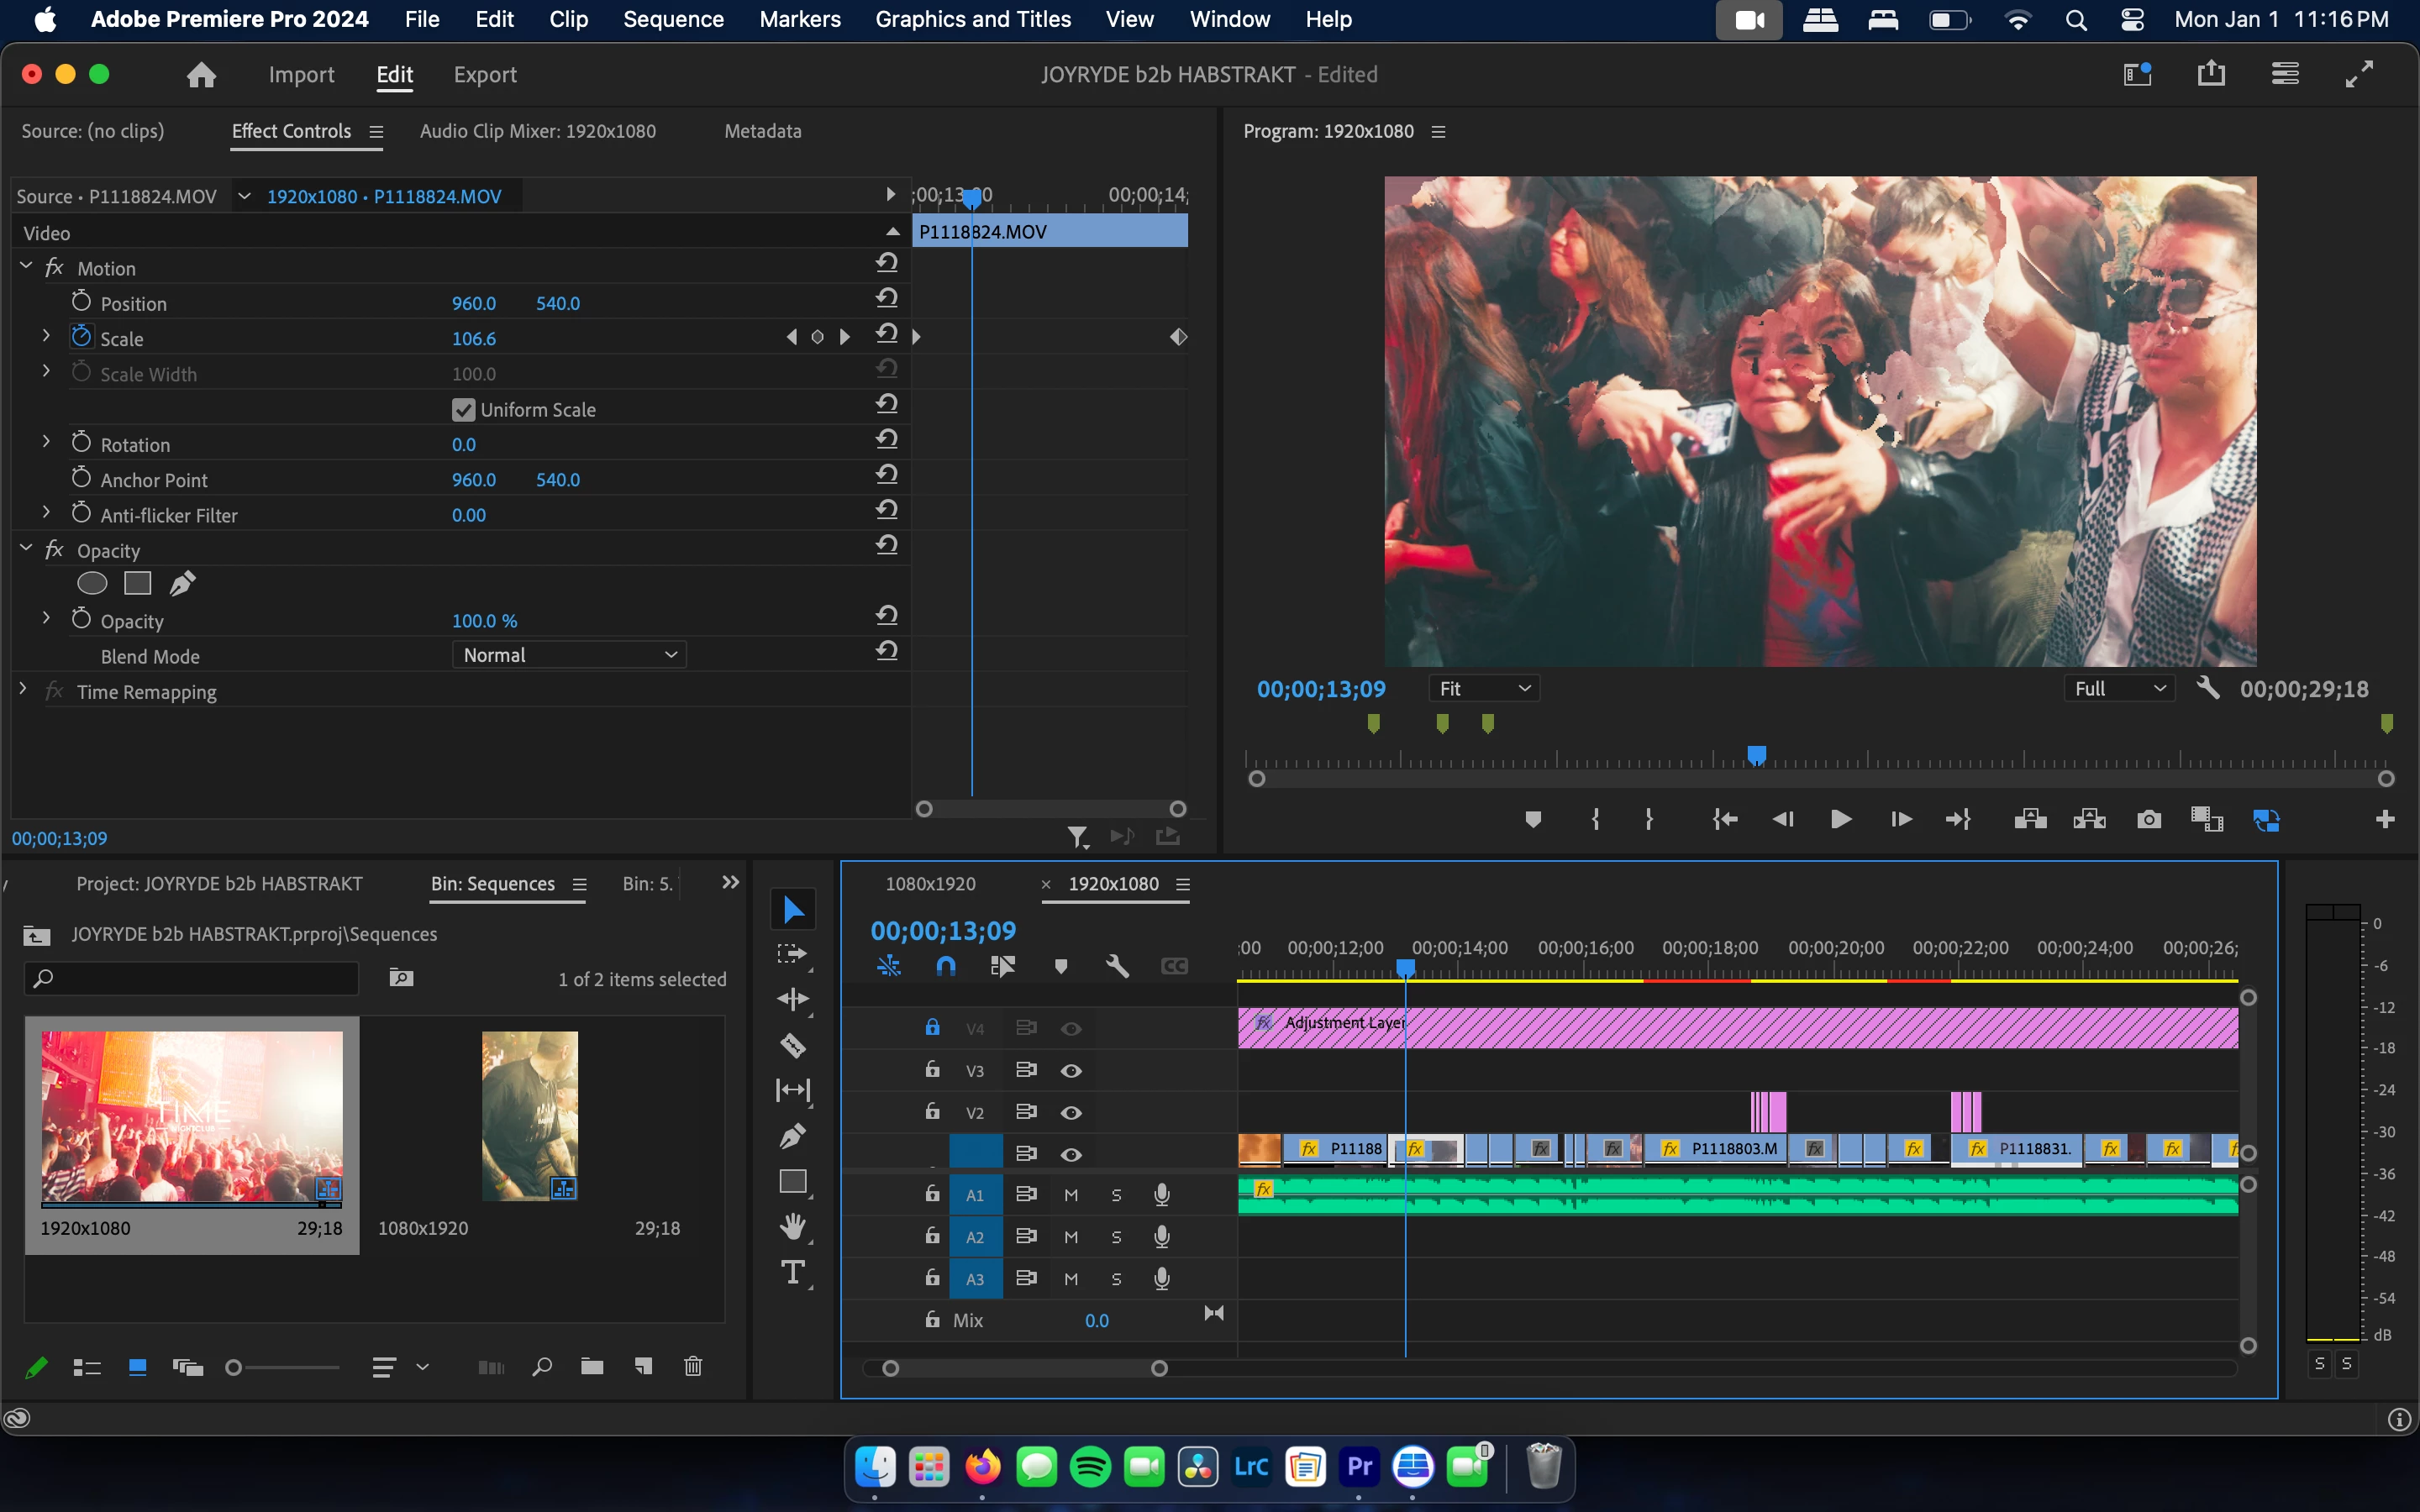
Task: Click the ellipse mask tool under Opacity
Action: point(92,583)
